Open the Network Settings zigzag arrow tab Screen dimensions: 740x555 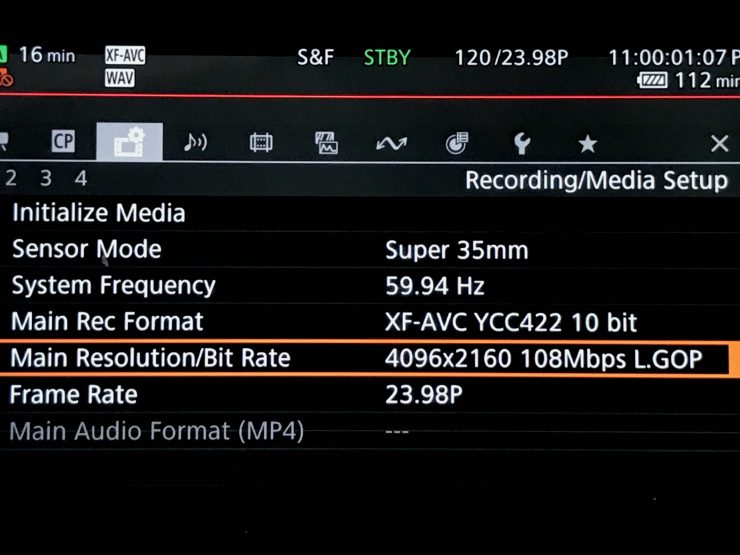pyautogui.click(x=391, y=143)
